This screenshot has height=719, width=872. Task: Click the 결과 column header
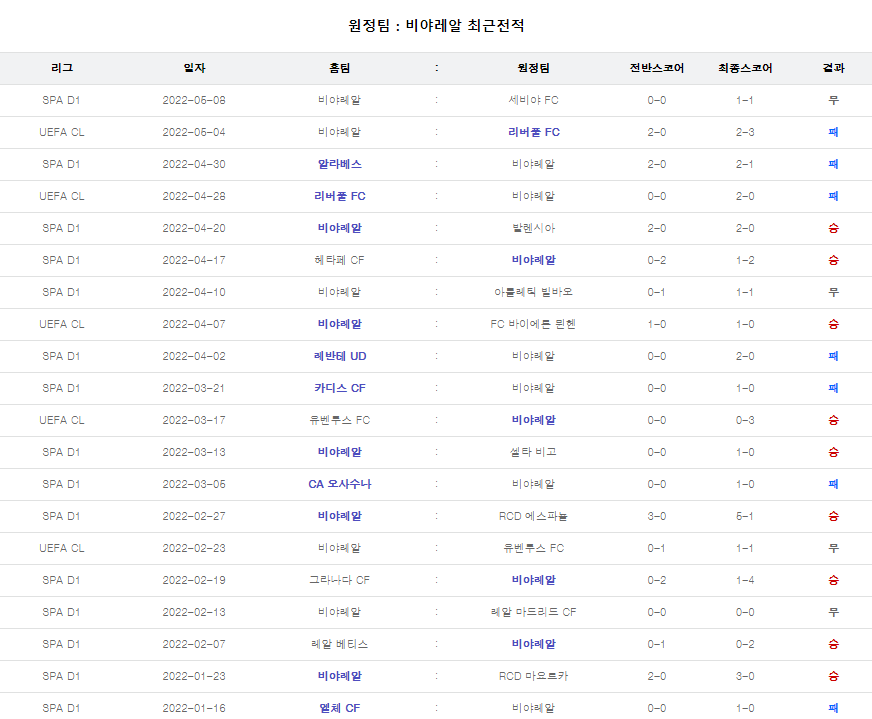pos(834,68)
